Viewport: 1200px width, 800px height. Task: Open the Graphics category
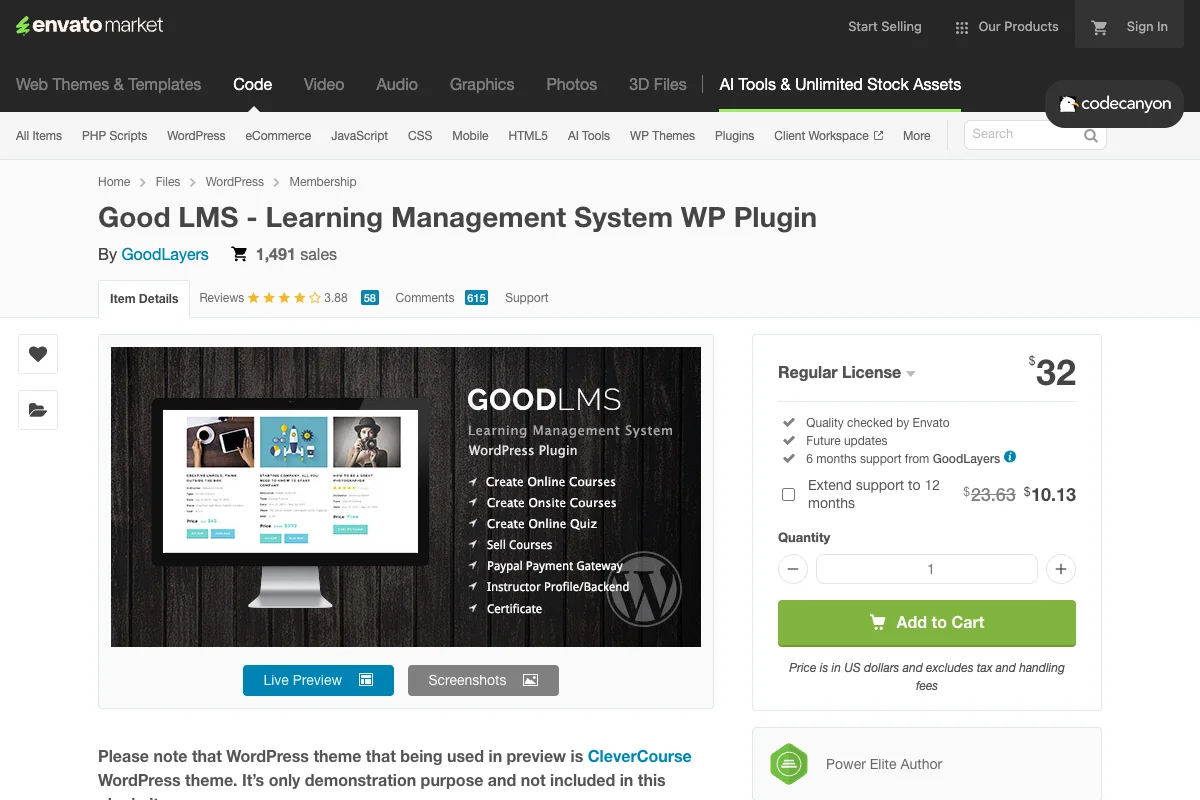[482, 85]
